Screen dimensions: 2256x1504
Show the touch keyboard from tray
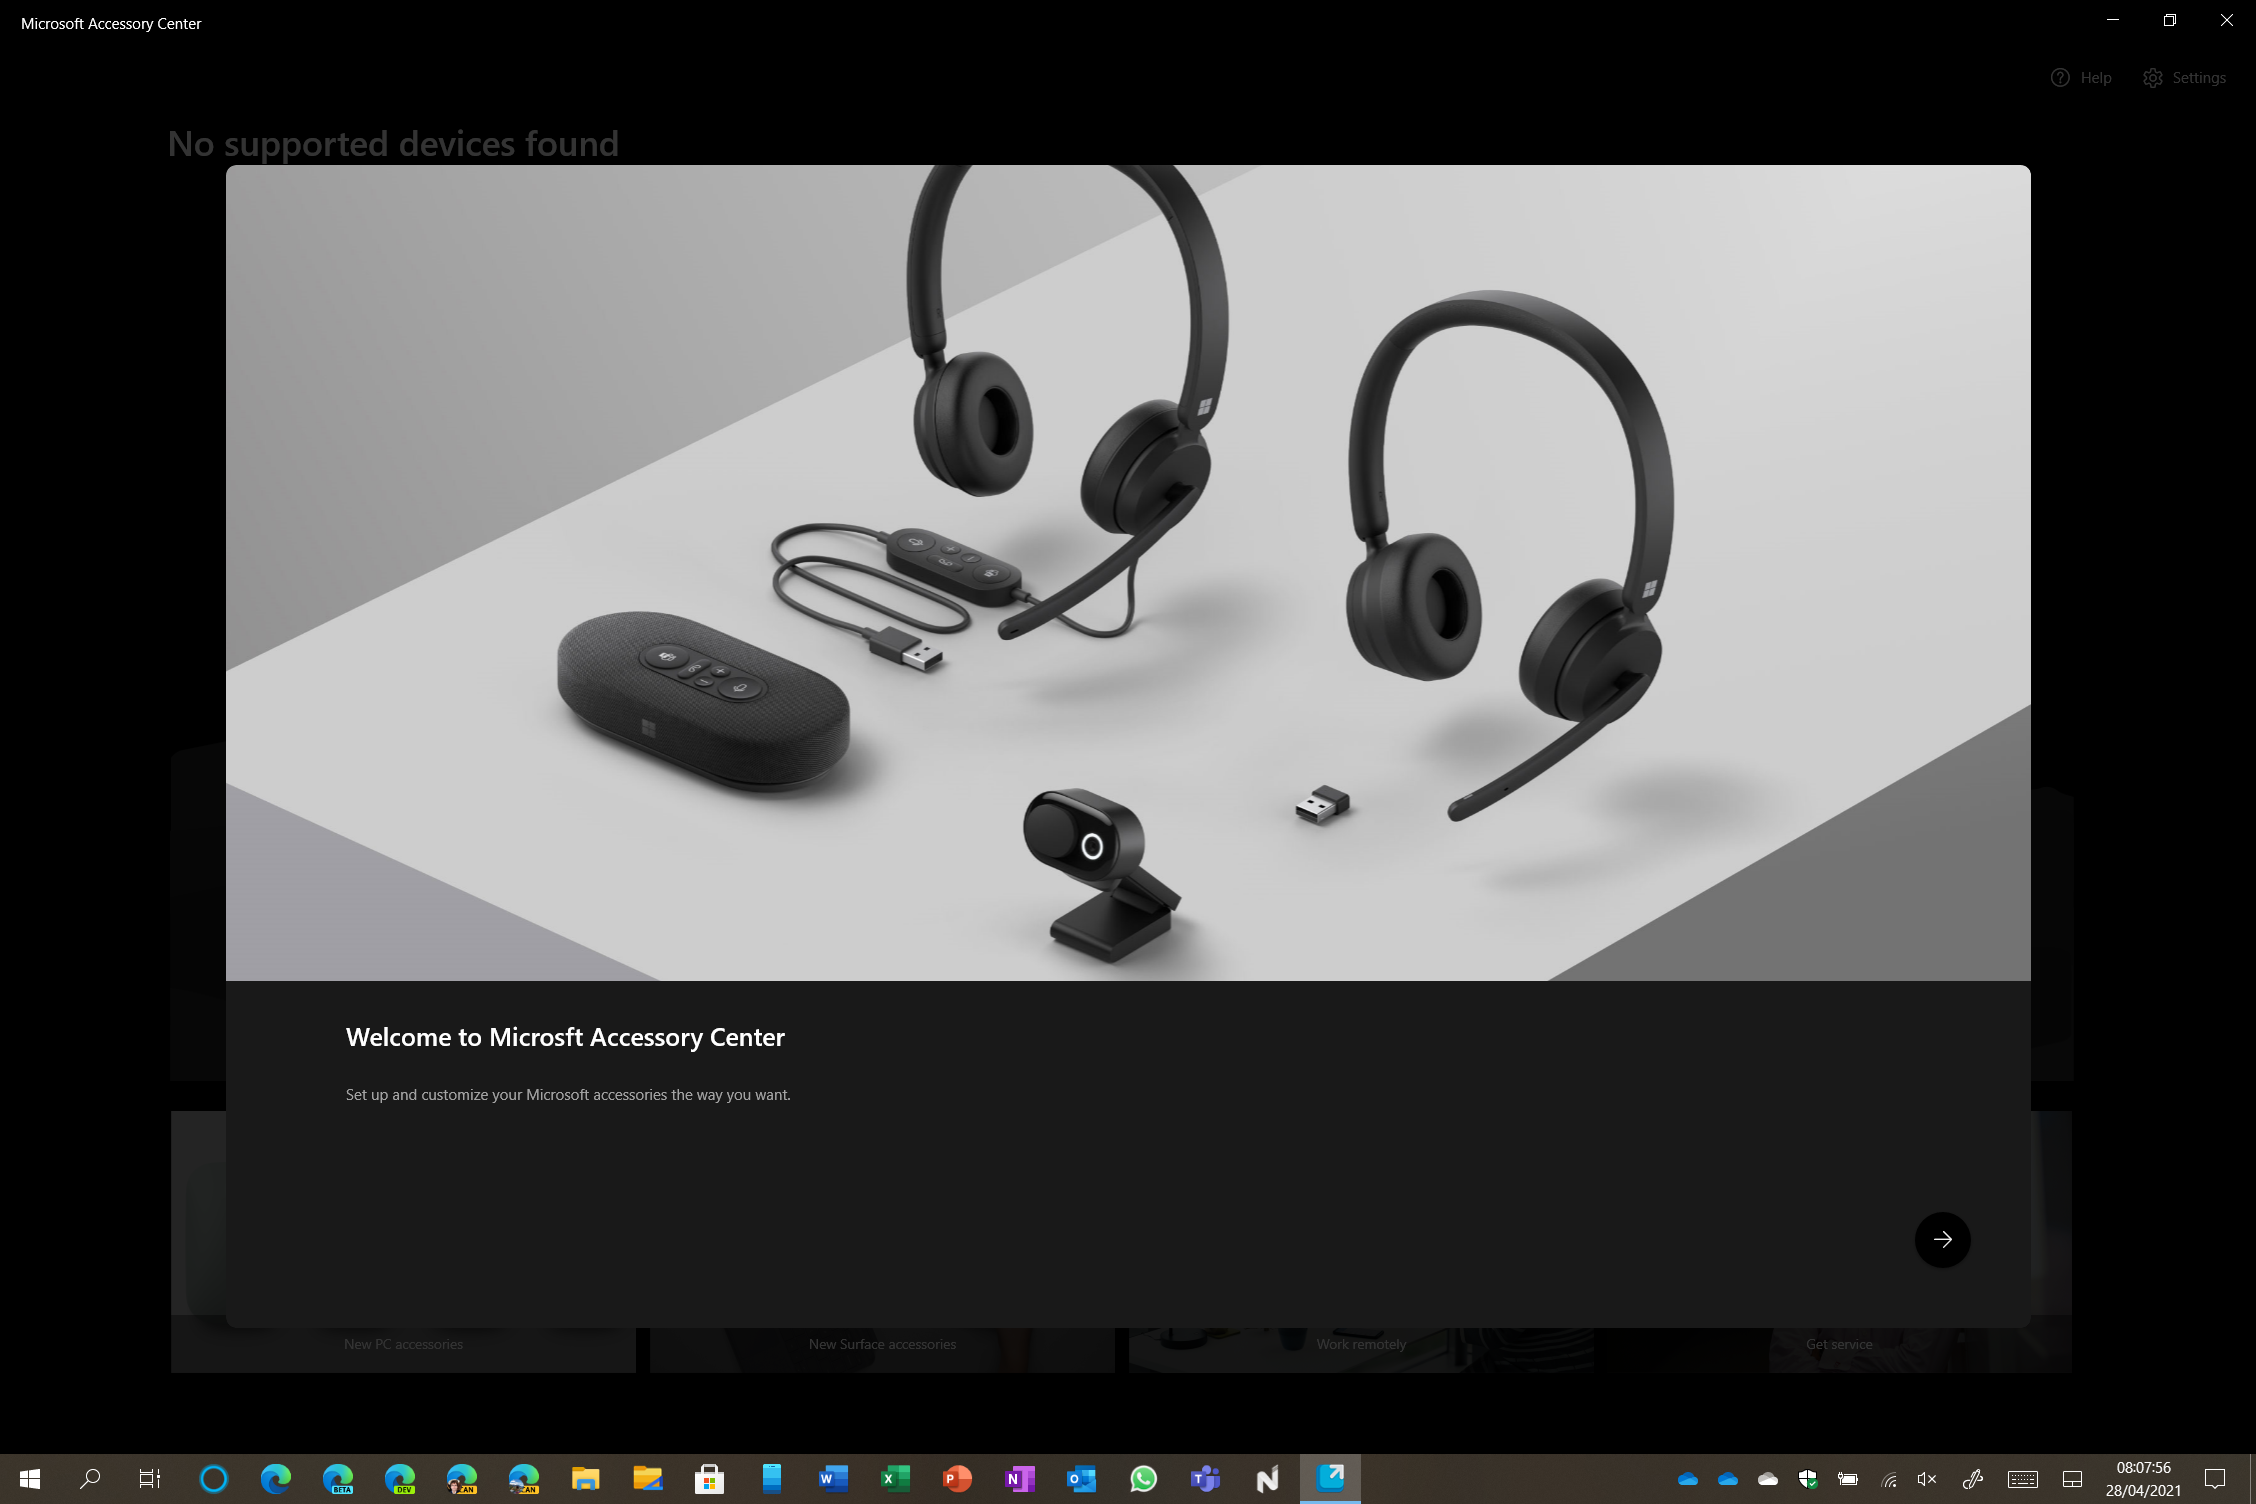(2023, 1479)
